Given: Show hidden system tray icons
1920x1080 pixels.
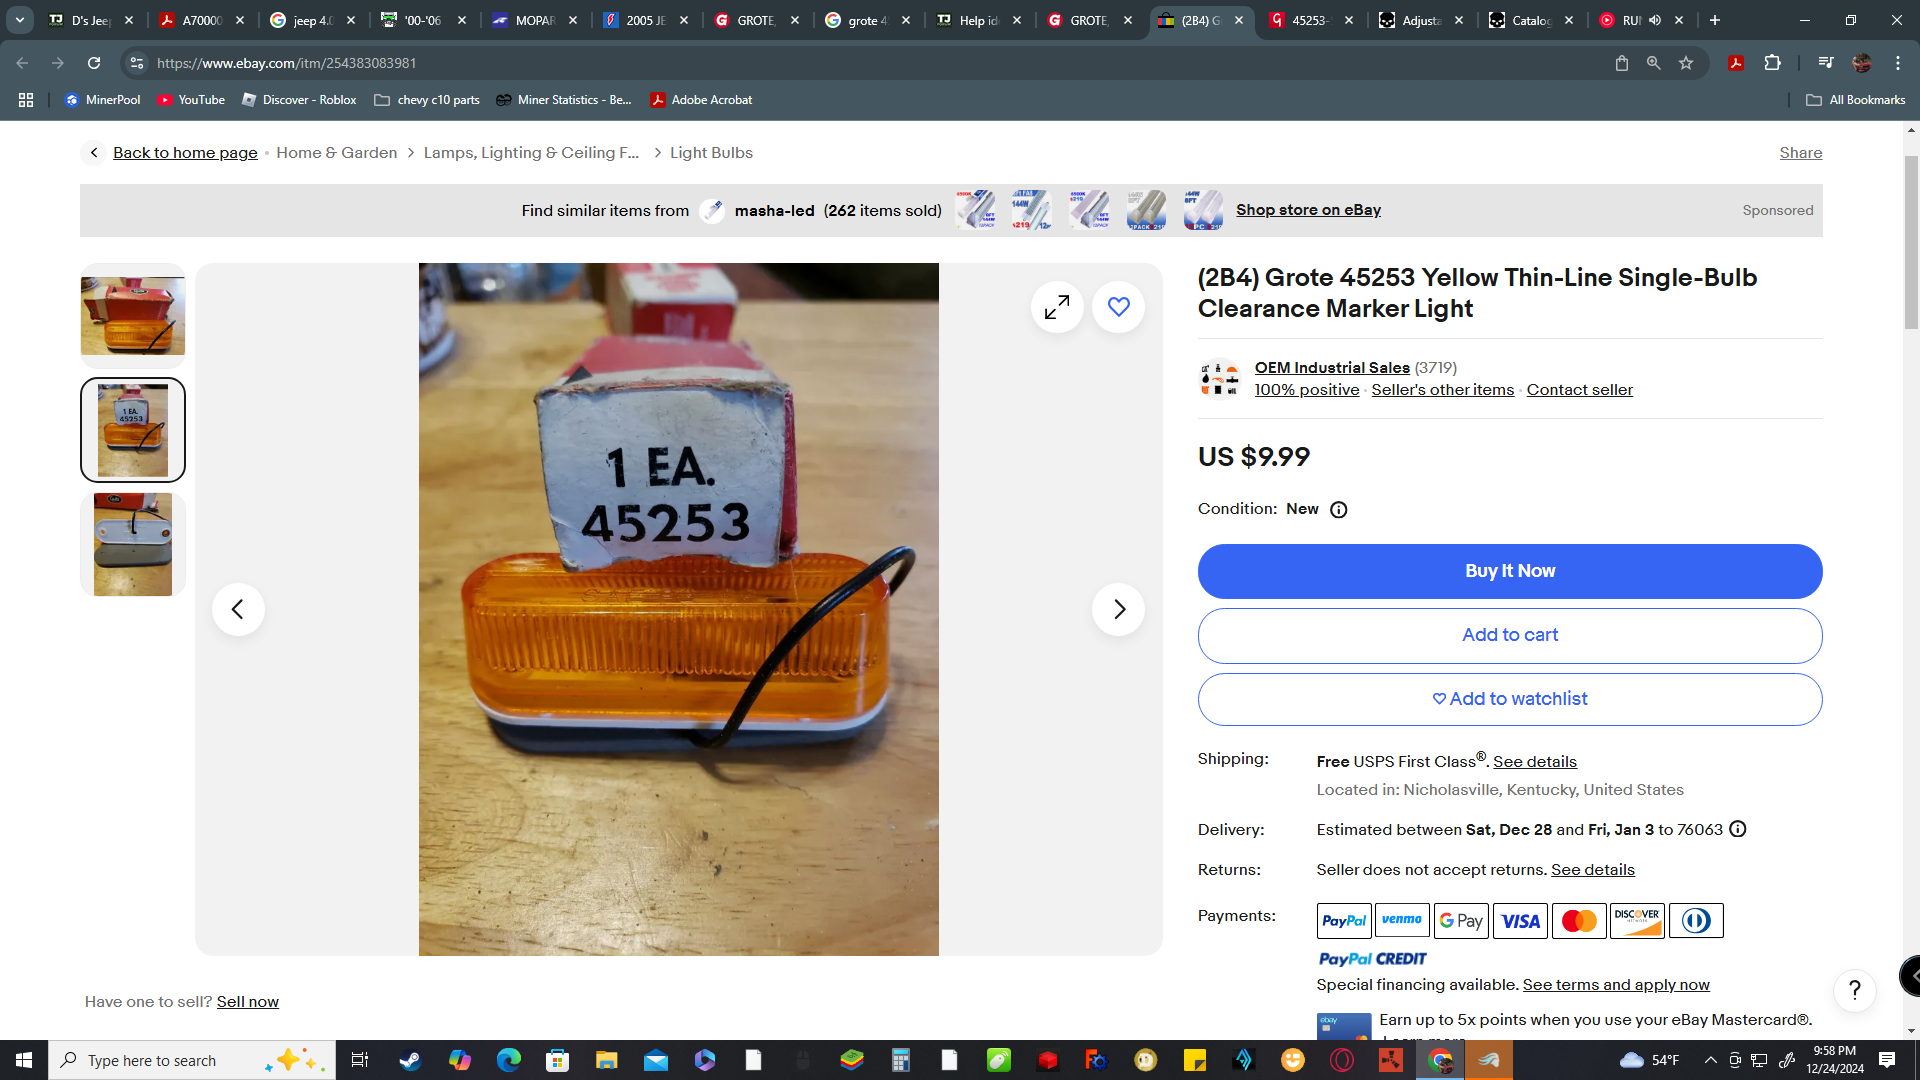Looking at the screenshot, I should 1710,1060.
